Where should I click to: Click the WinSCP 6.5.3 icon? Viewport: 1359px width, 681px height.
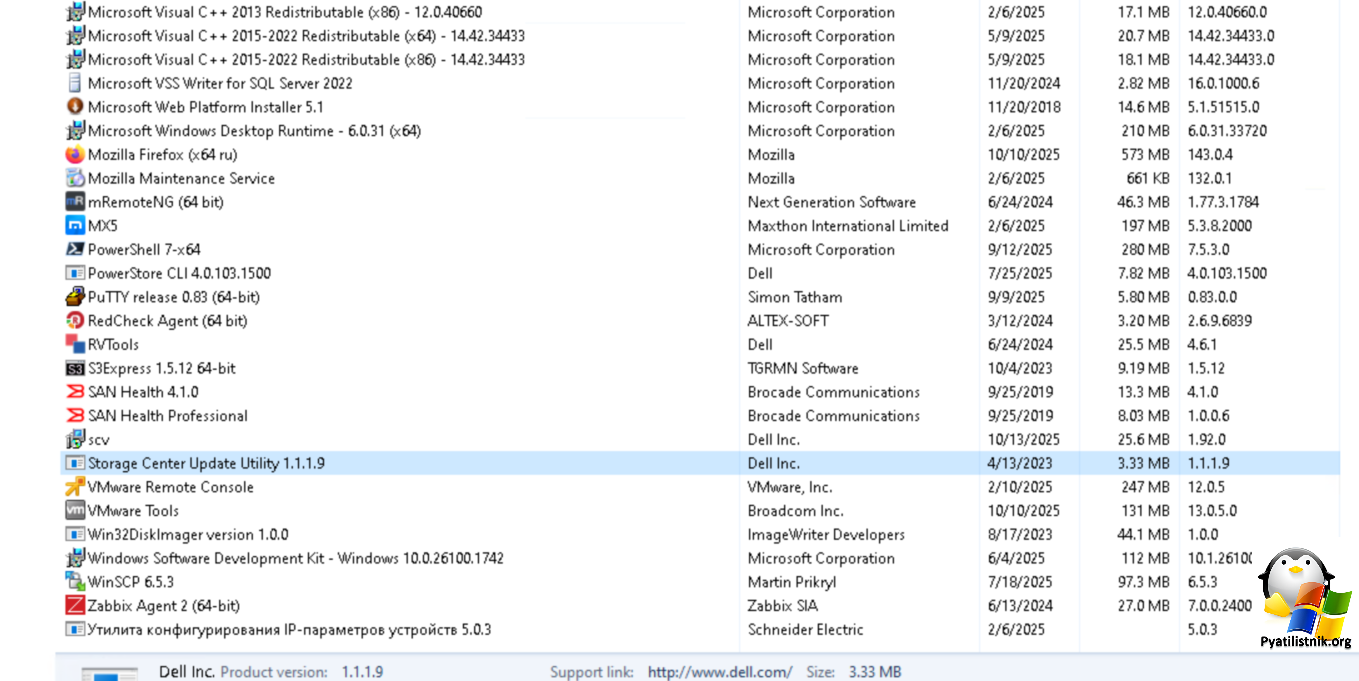point(75,582)
